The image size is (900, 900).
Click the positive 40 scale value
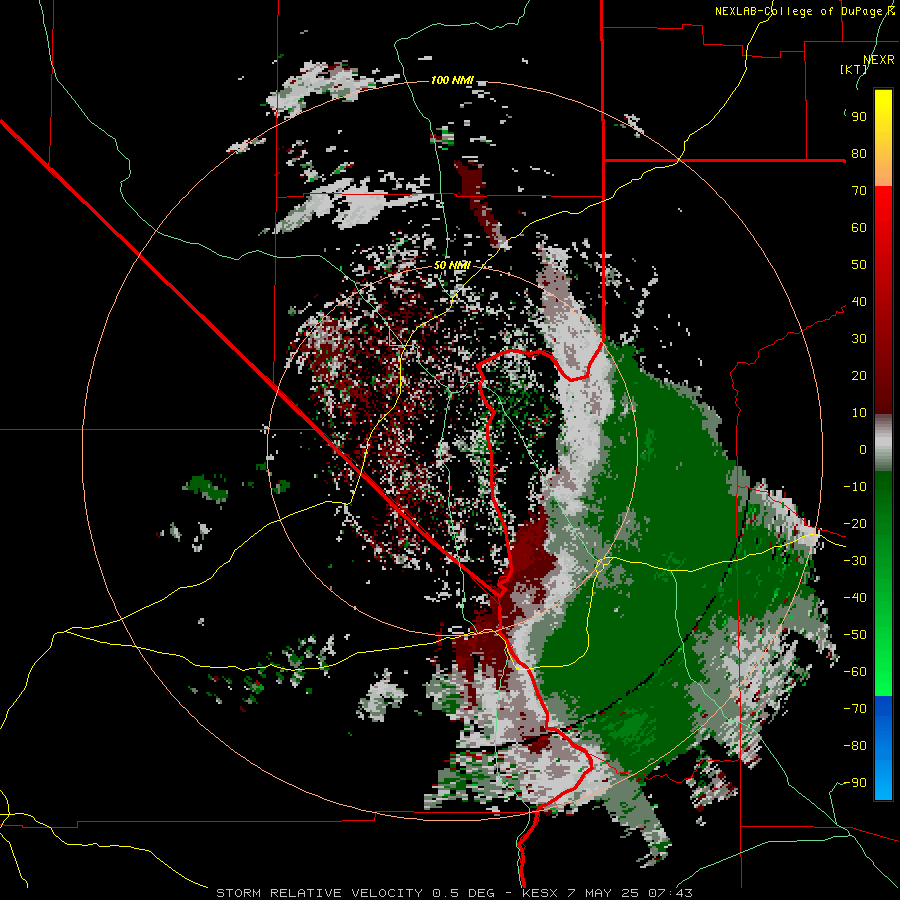click(x=859, y=301)
